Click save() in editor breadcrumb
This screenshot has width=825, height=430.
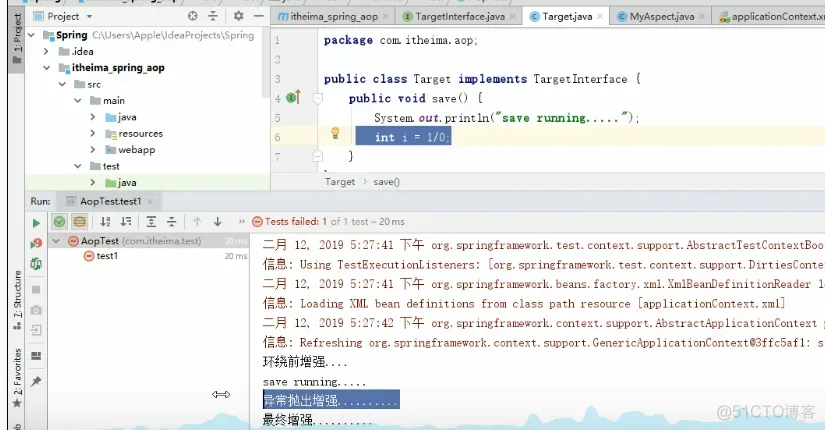[x=387, y=182]
